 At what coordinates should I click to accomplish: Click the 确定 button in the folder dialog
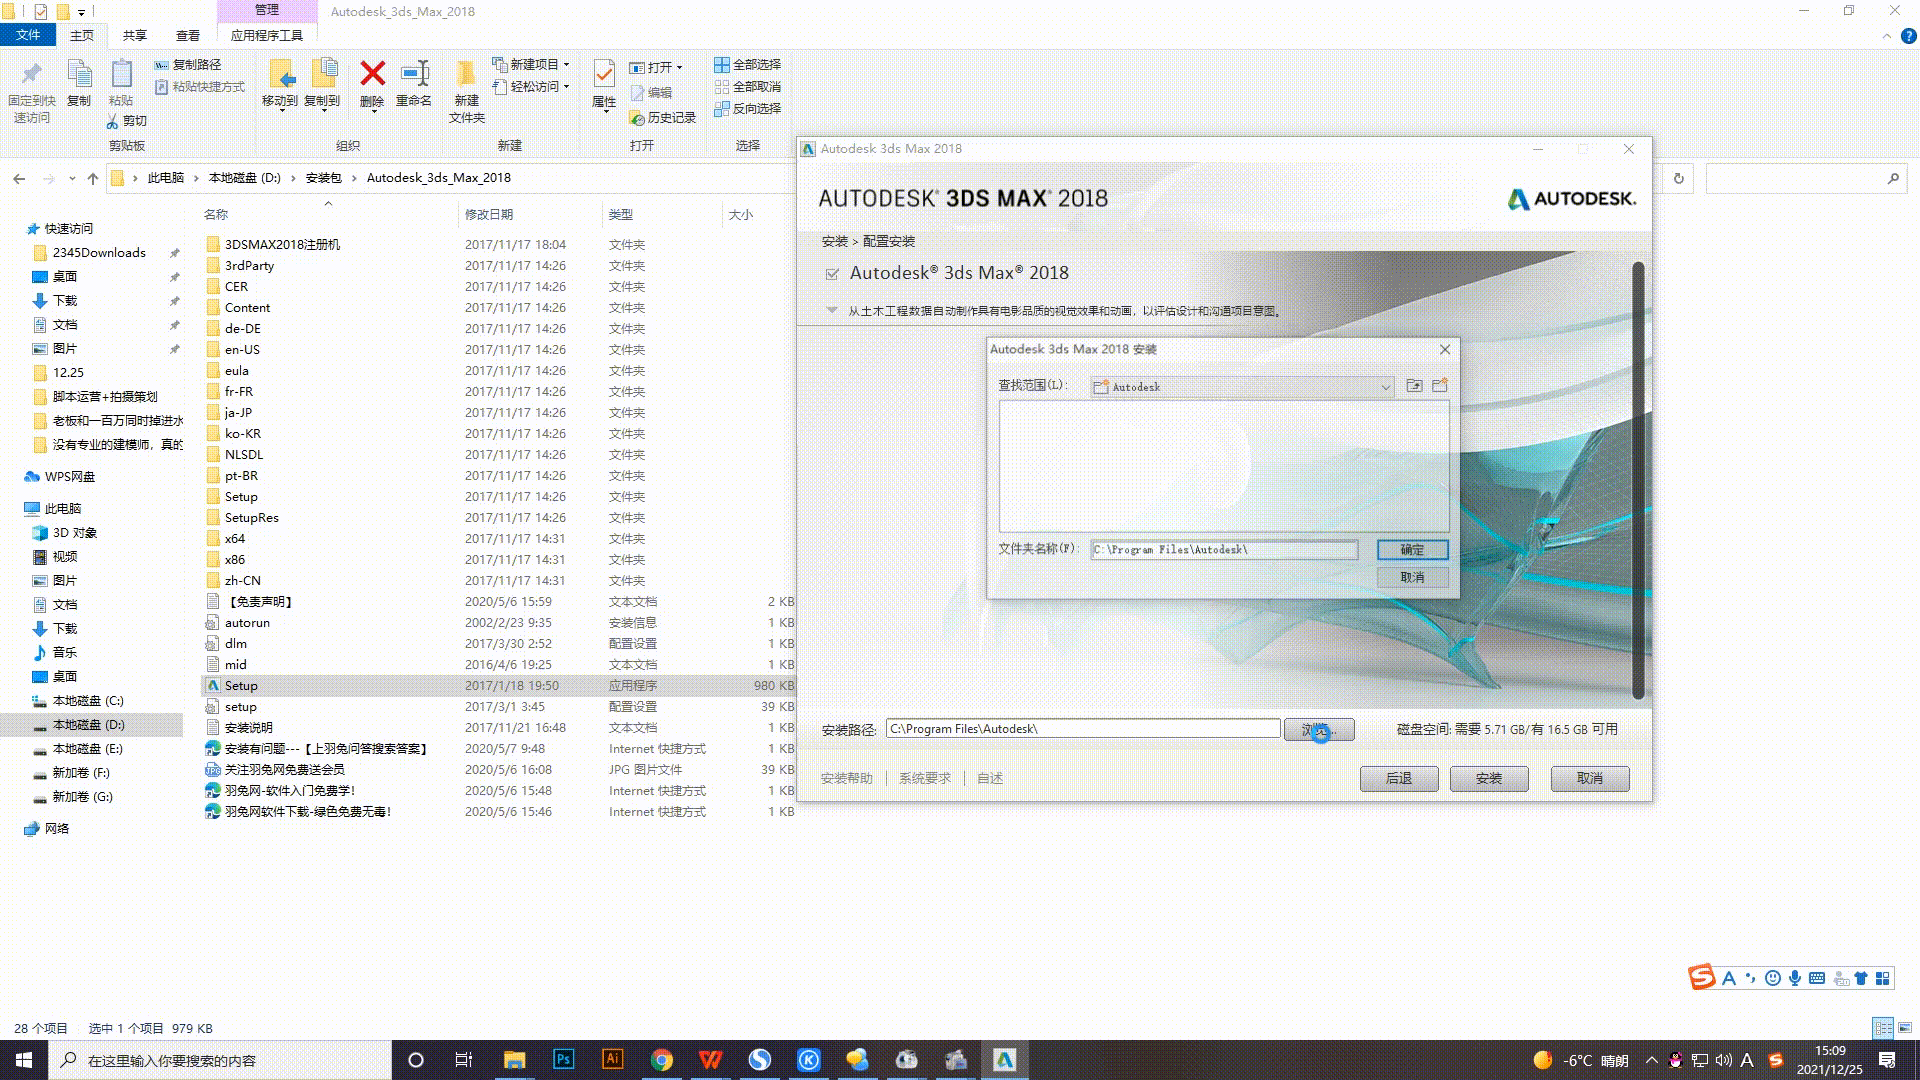(1412, 550)
